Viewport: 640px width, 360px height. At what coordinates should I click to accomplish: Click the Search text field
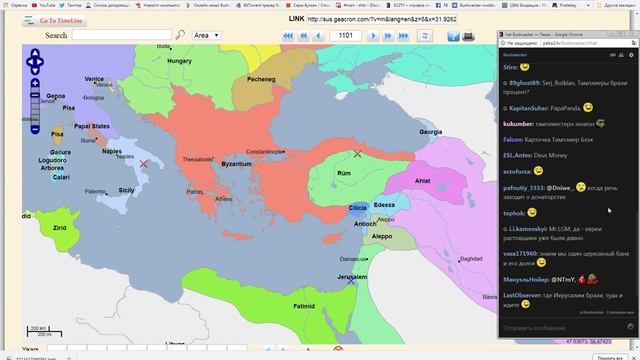coord(122,35)
